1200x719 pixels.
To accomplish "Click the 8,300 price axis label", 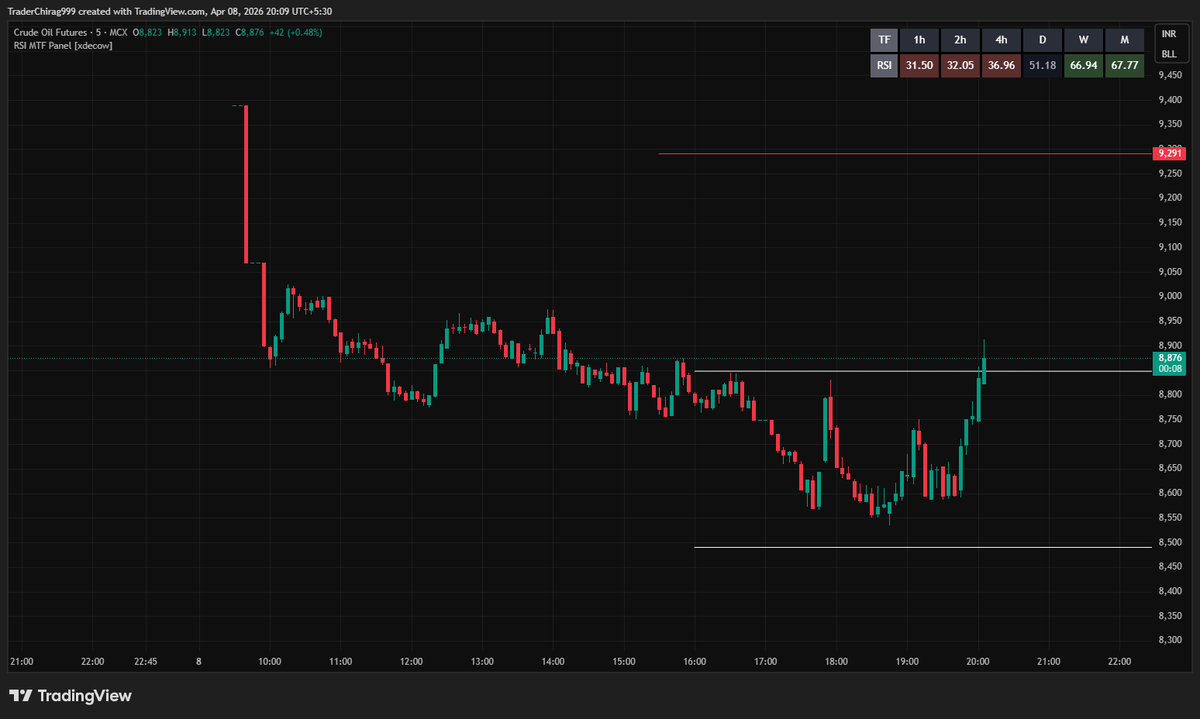I will (x=1170, y=641).
